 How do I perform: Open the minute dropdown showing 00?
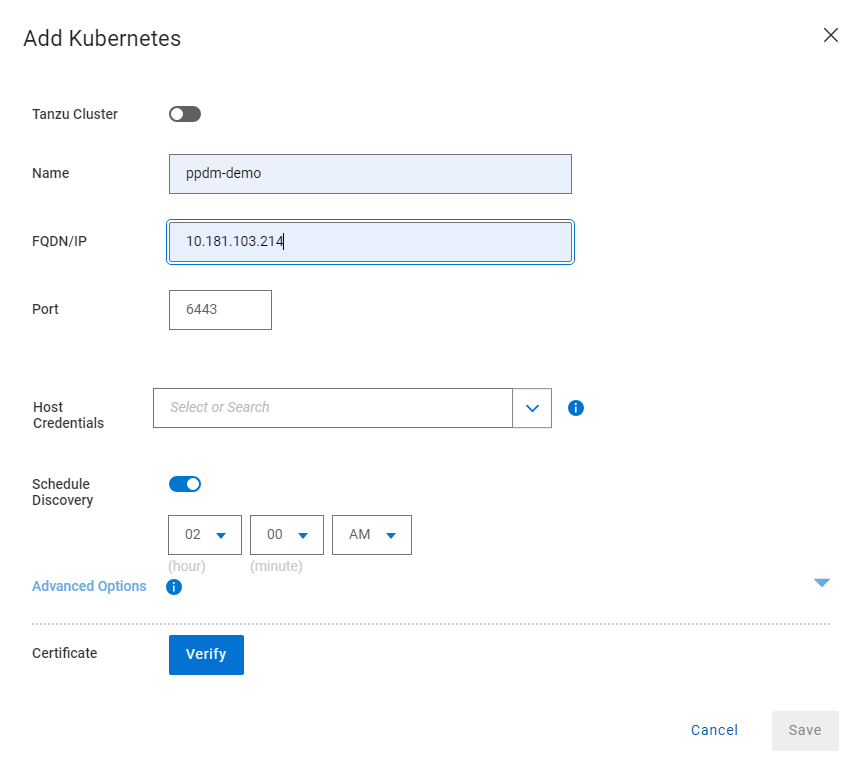(287, 535)
